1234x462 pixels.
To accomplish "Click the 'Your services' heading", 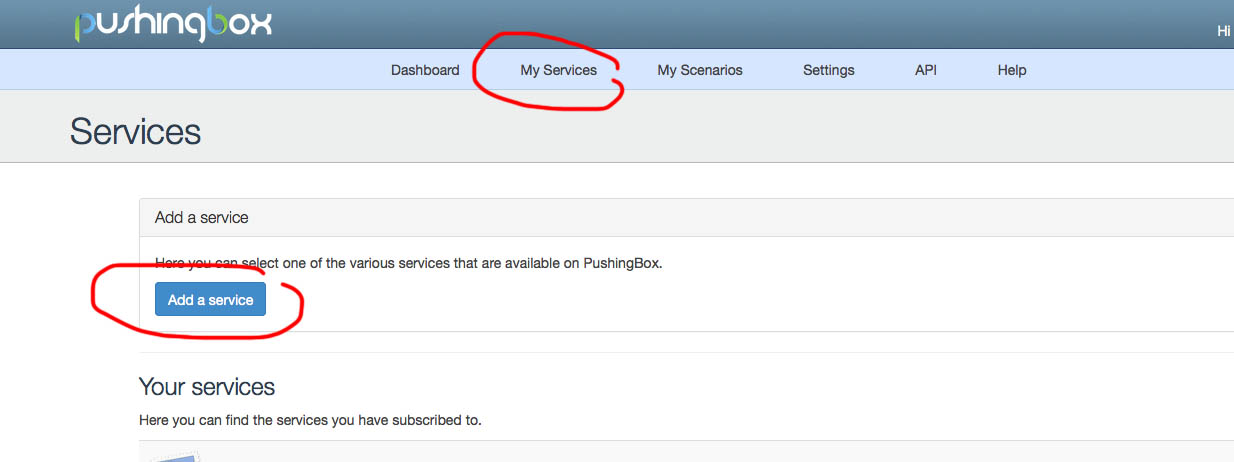I will tap(207, 387).
